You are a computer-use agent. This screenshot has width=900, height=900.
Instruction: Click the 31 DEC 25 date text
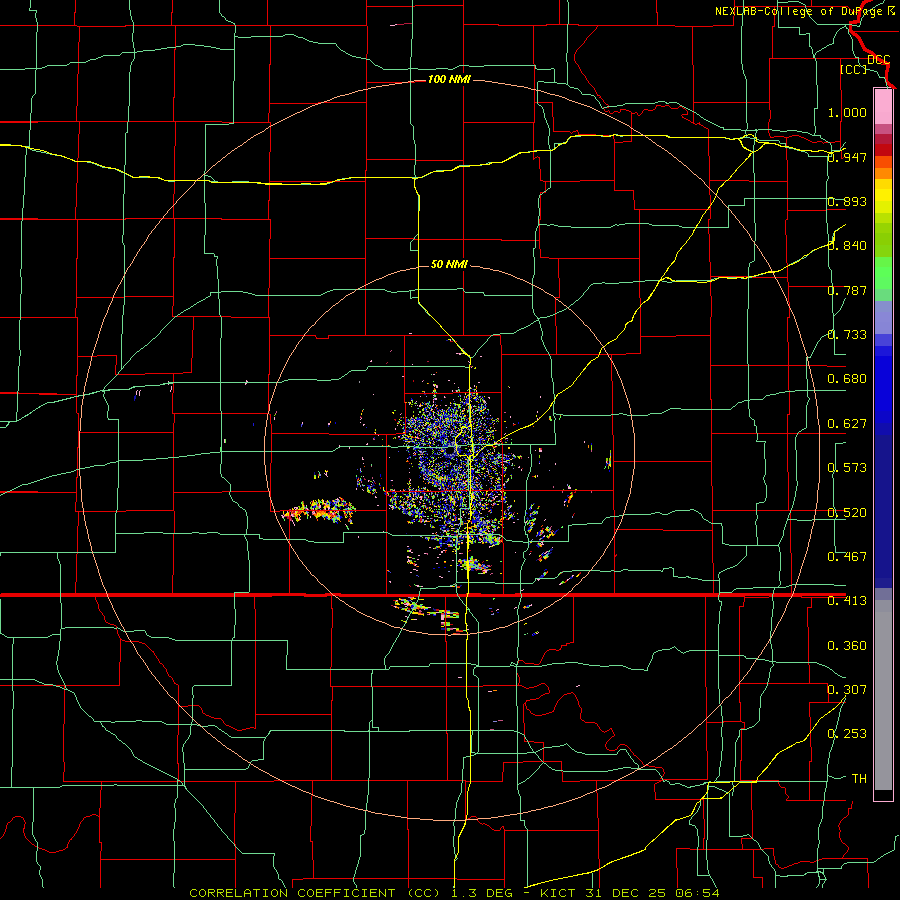point(626,893)
